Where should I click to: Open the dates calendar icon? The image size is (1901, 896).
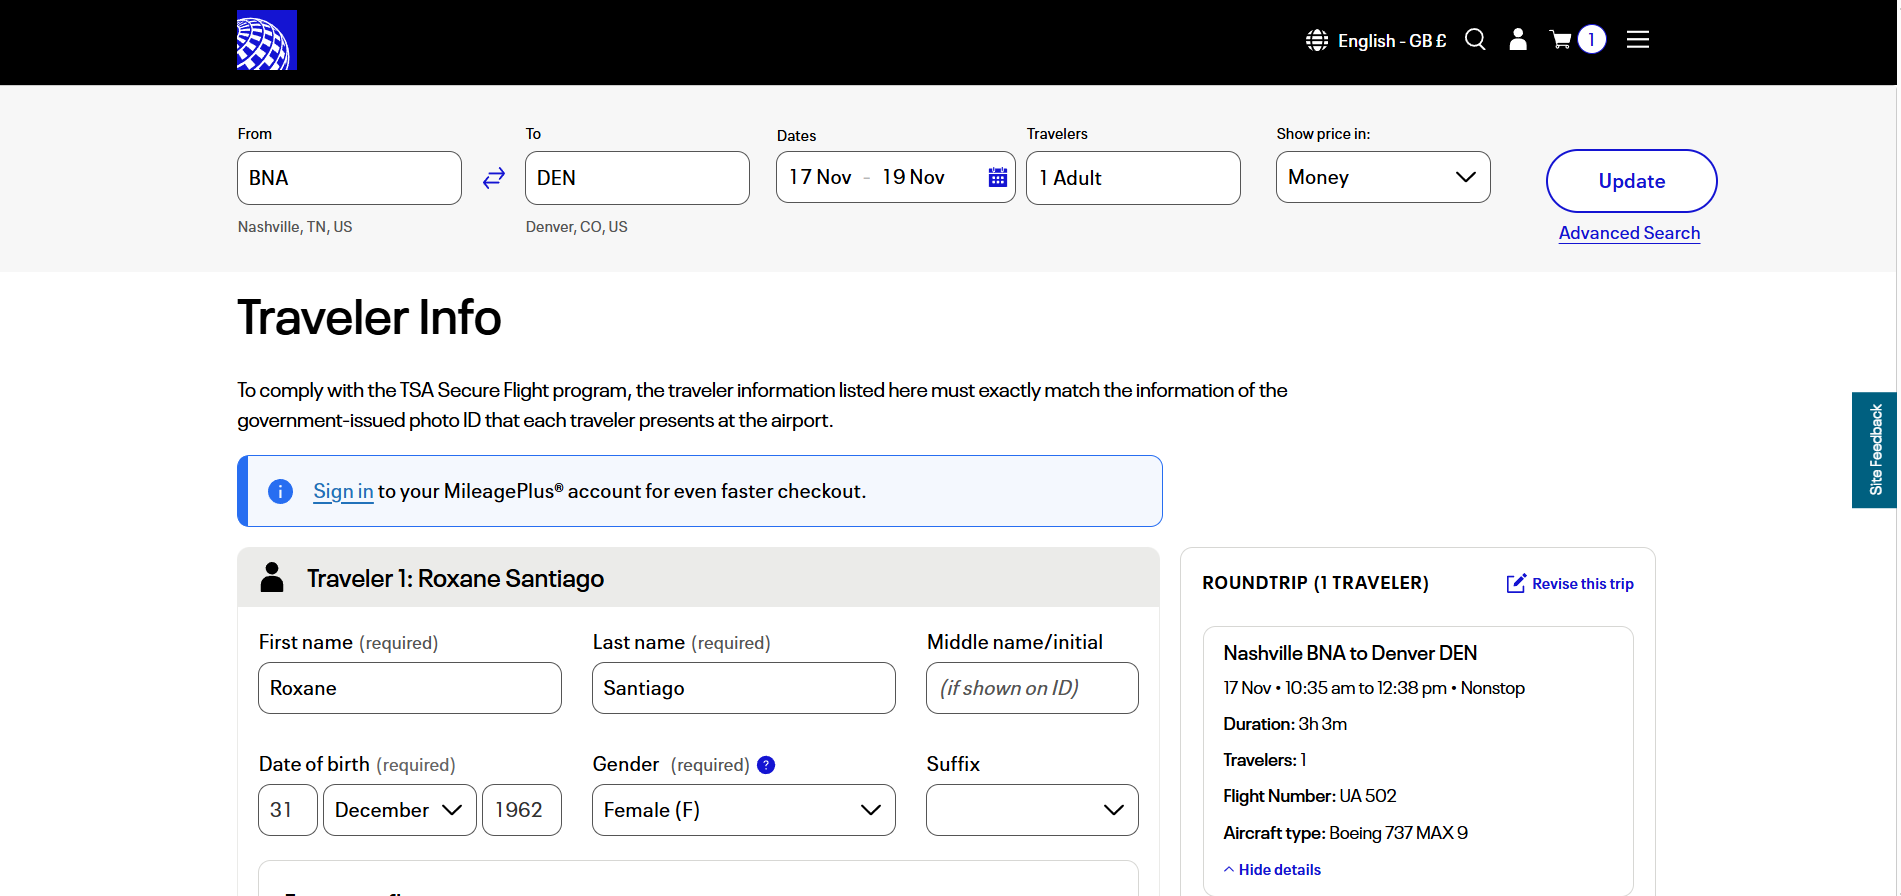pos(997,178)
